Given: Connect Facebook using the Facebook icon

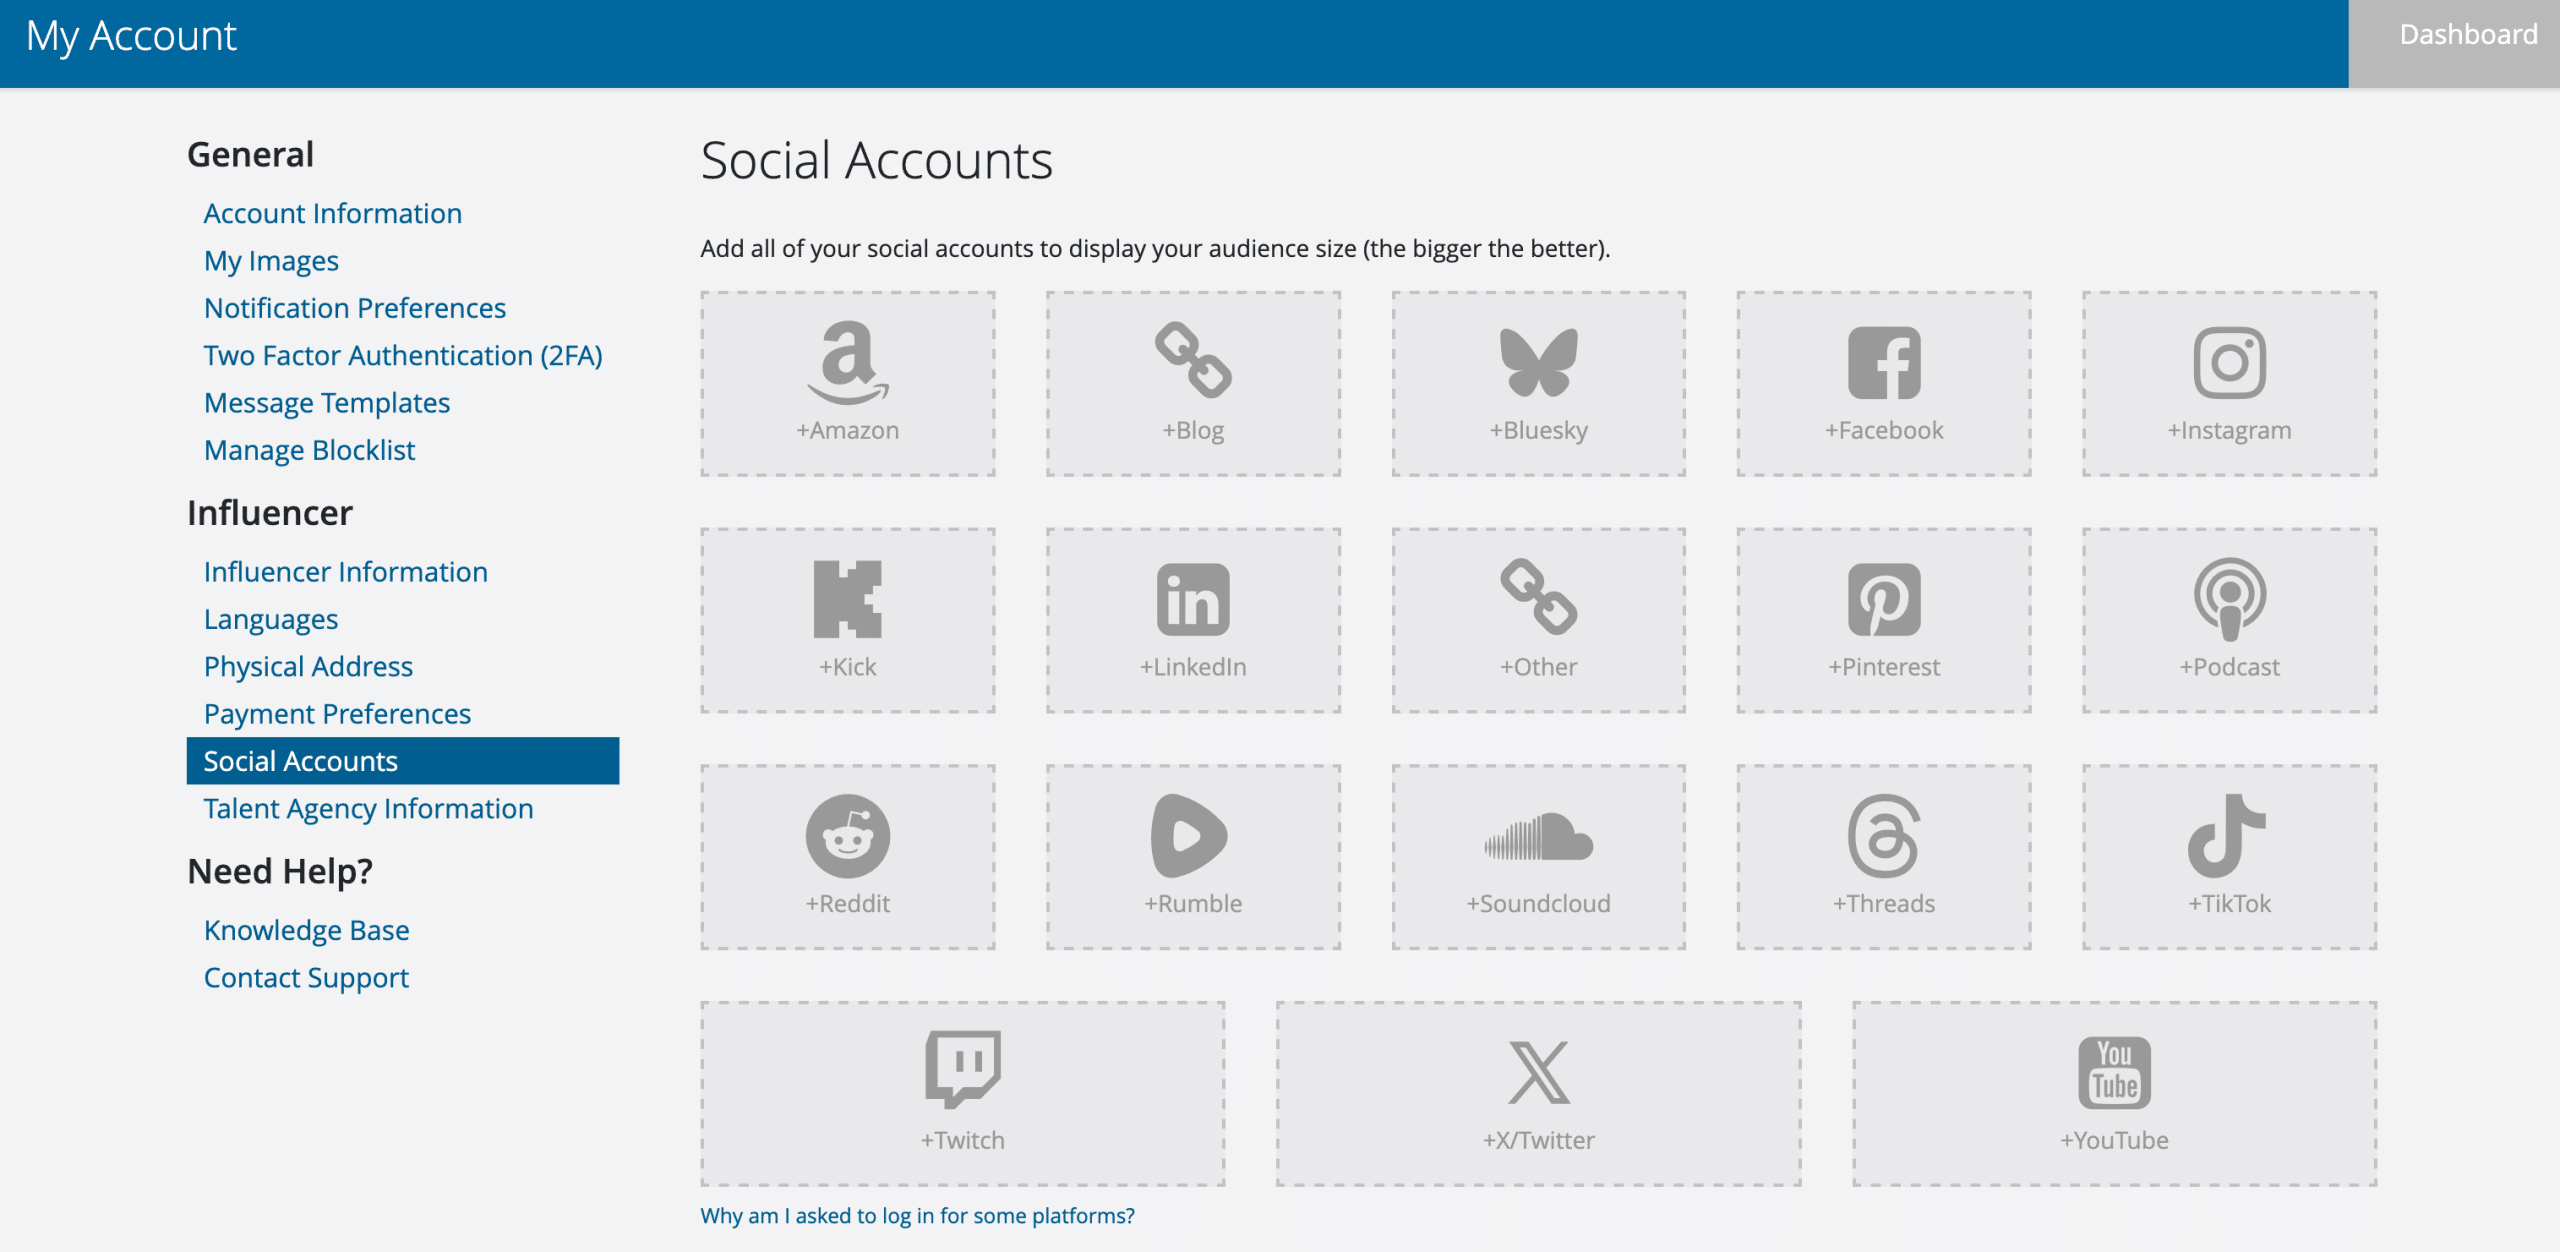Looking at the screenshot, I should [1884, 362].
